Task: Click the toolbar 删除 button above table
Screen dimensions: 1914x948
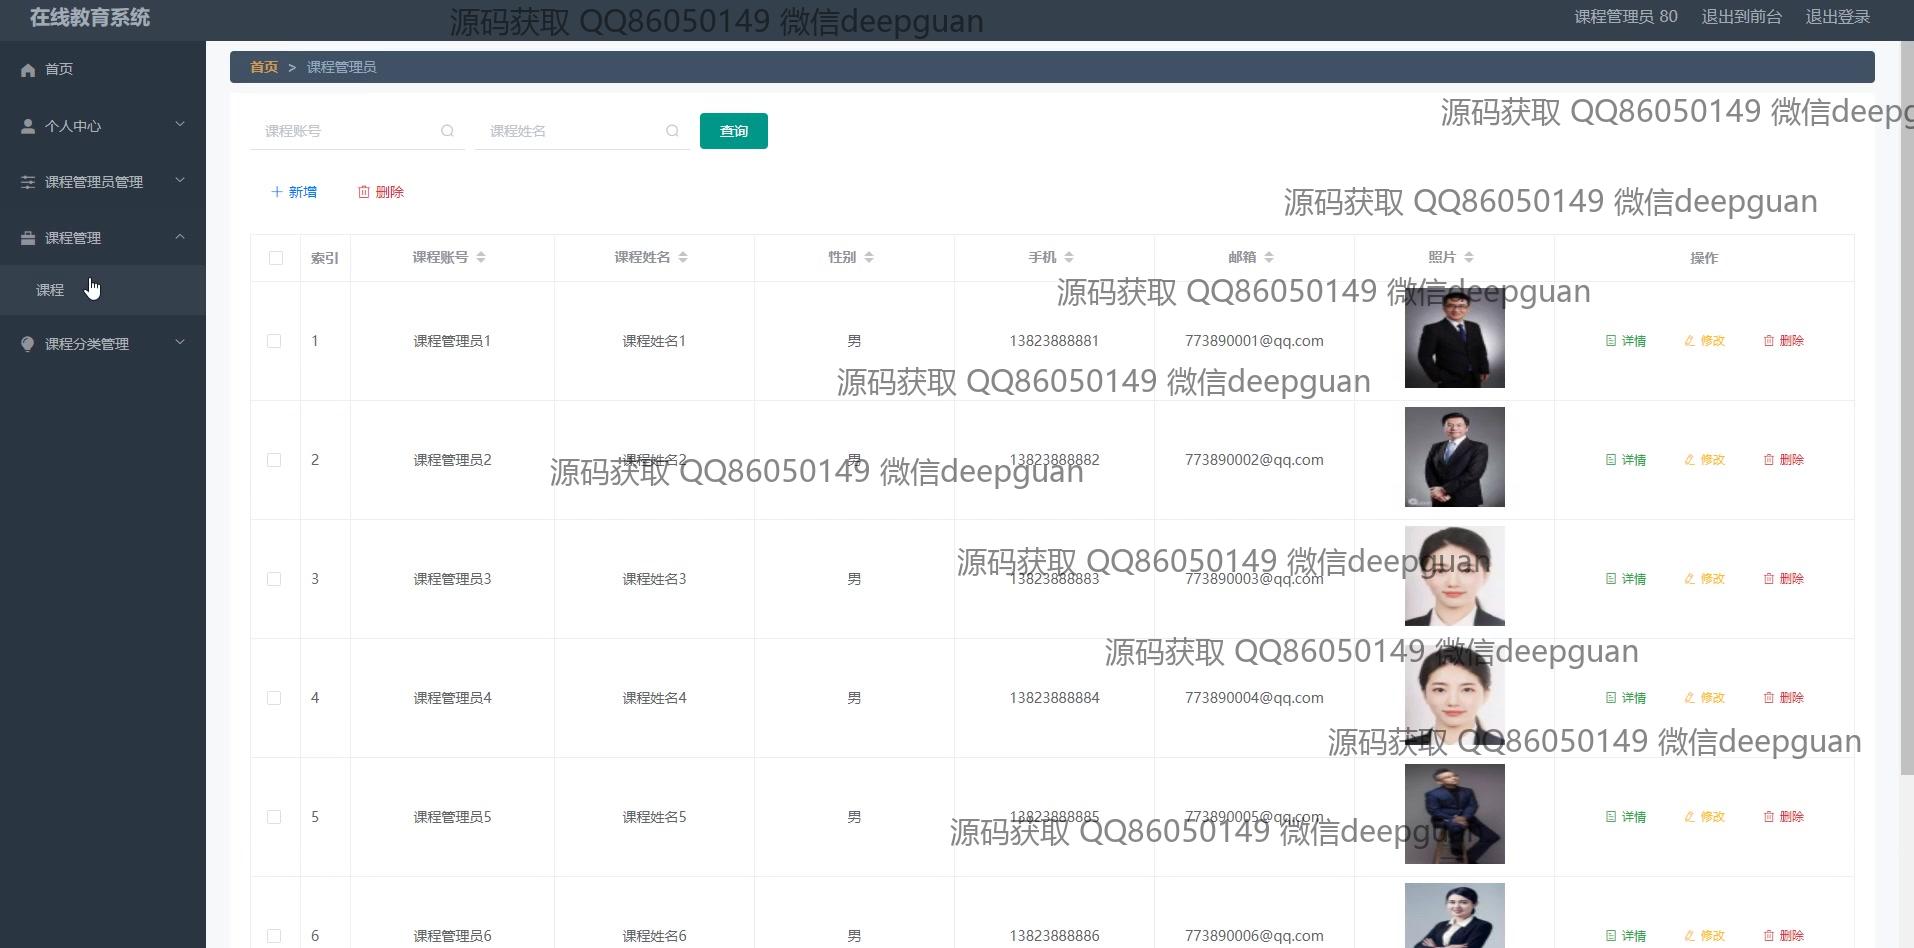Action: [381, 192]
